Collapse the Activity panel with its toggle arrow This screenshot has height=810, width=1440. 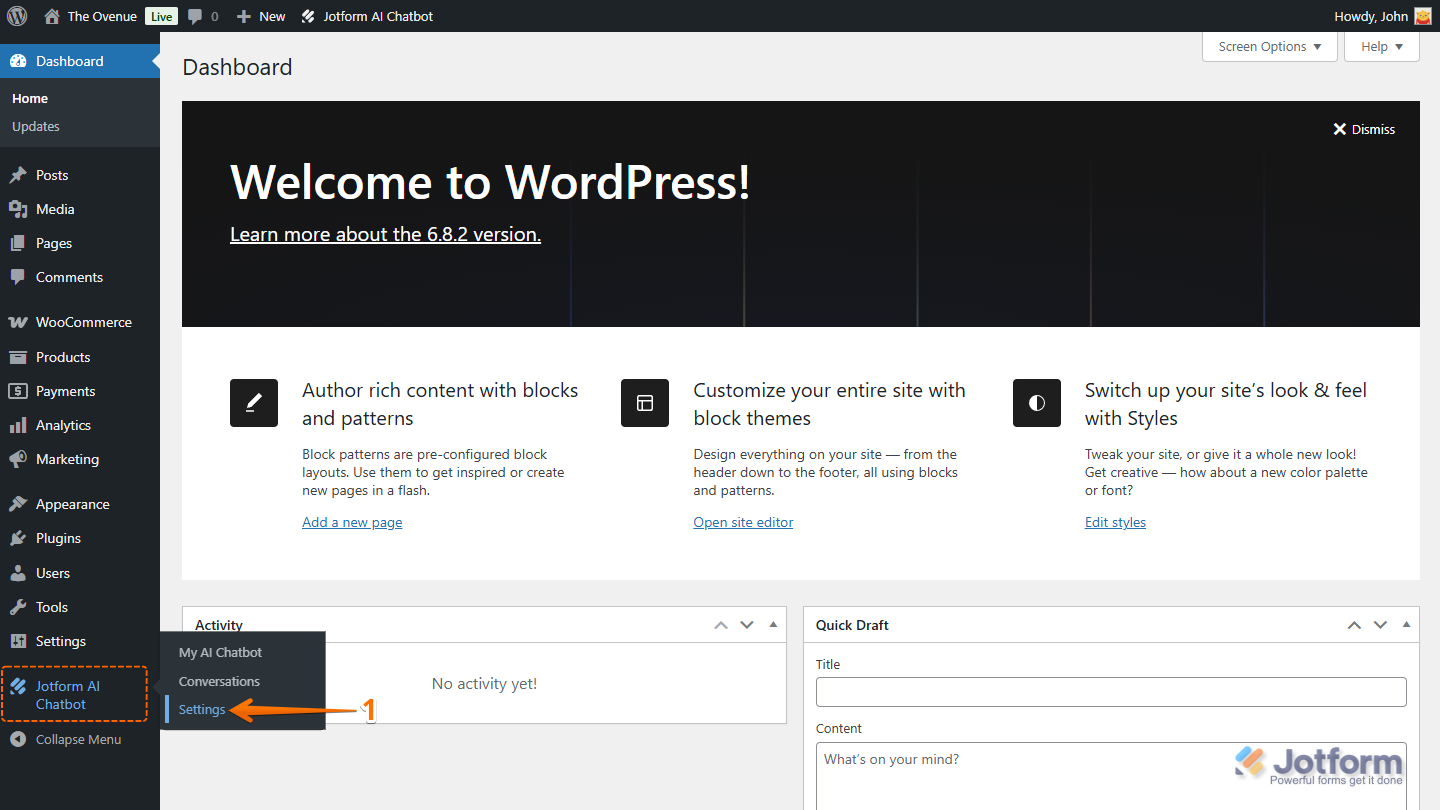click(773, 624)
